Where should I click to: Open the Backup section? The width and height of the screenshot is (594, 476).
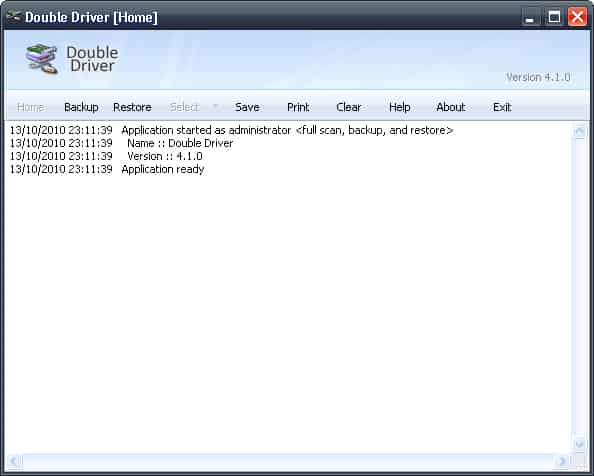pos(81,107)
